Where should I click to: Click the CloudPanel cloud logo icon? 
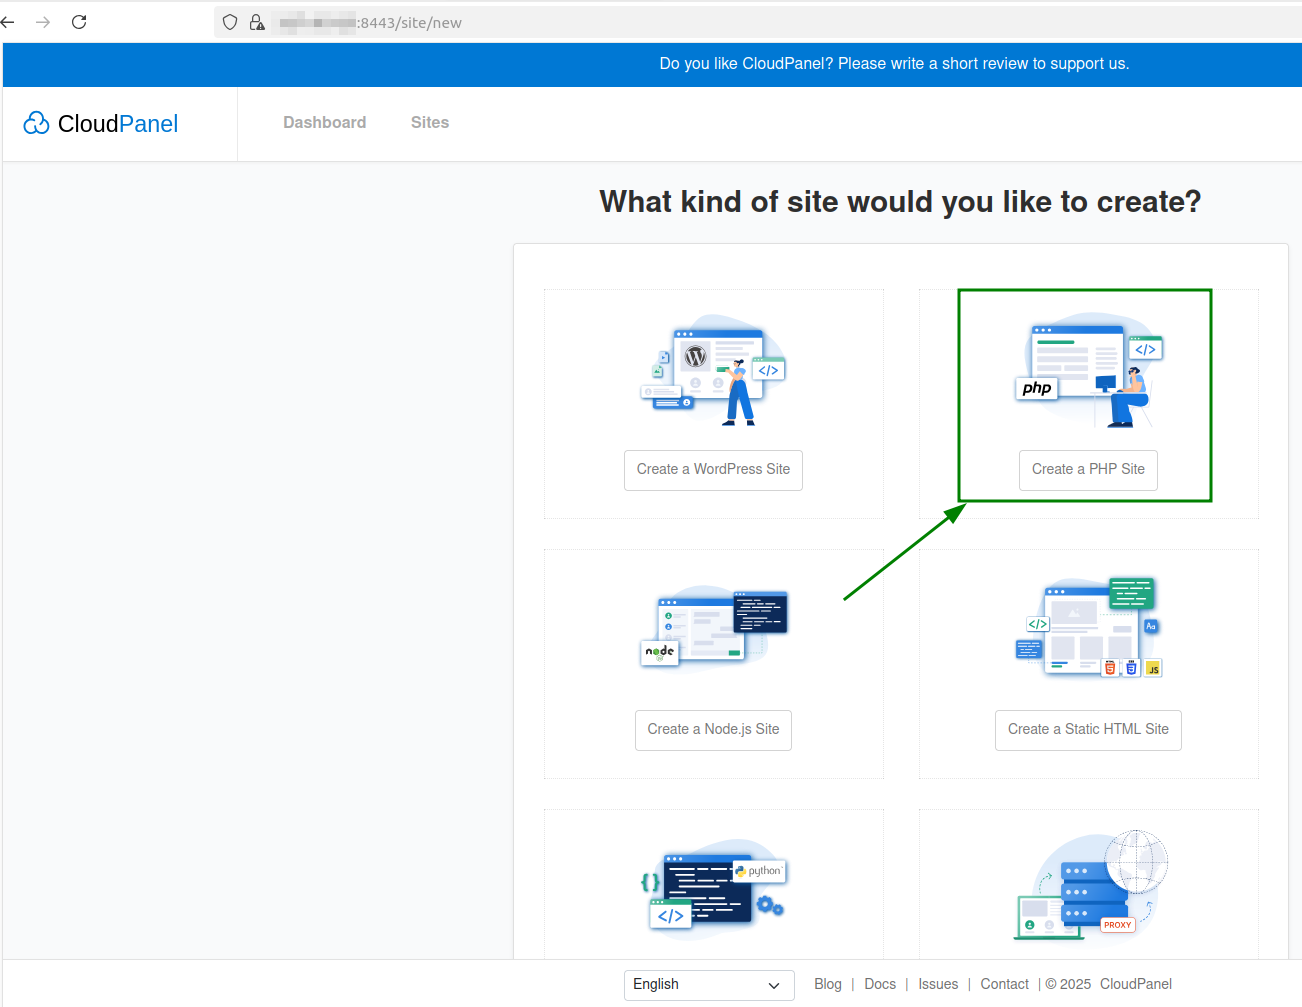pyautogui.click(x=37, y=123)
